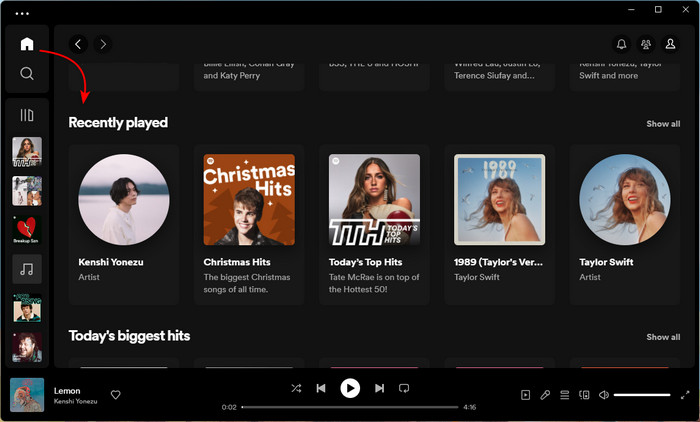The image size is (700, 422).
Task: Click the Christmas Hits title text
Action: pyautogui.click(x=237, y=262)
